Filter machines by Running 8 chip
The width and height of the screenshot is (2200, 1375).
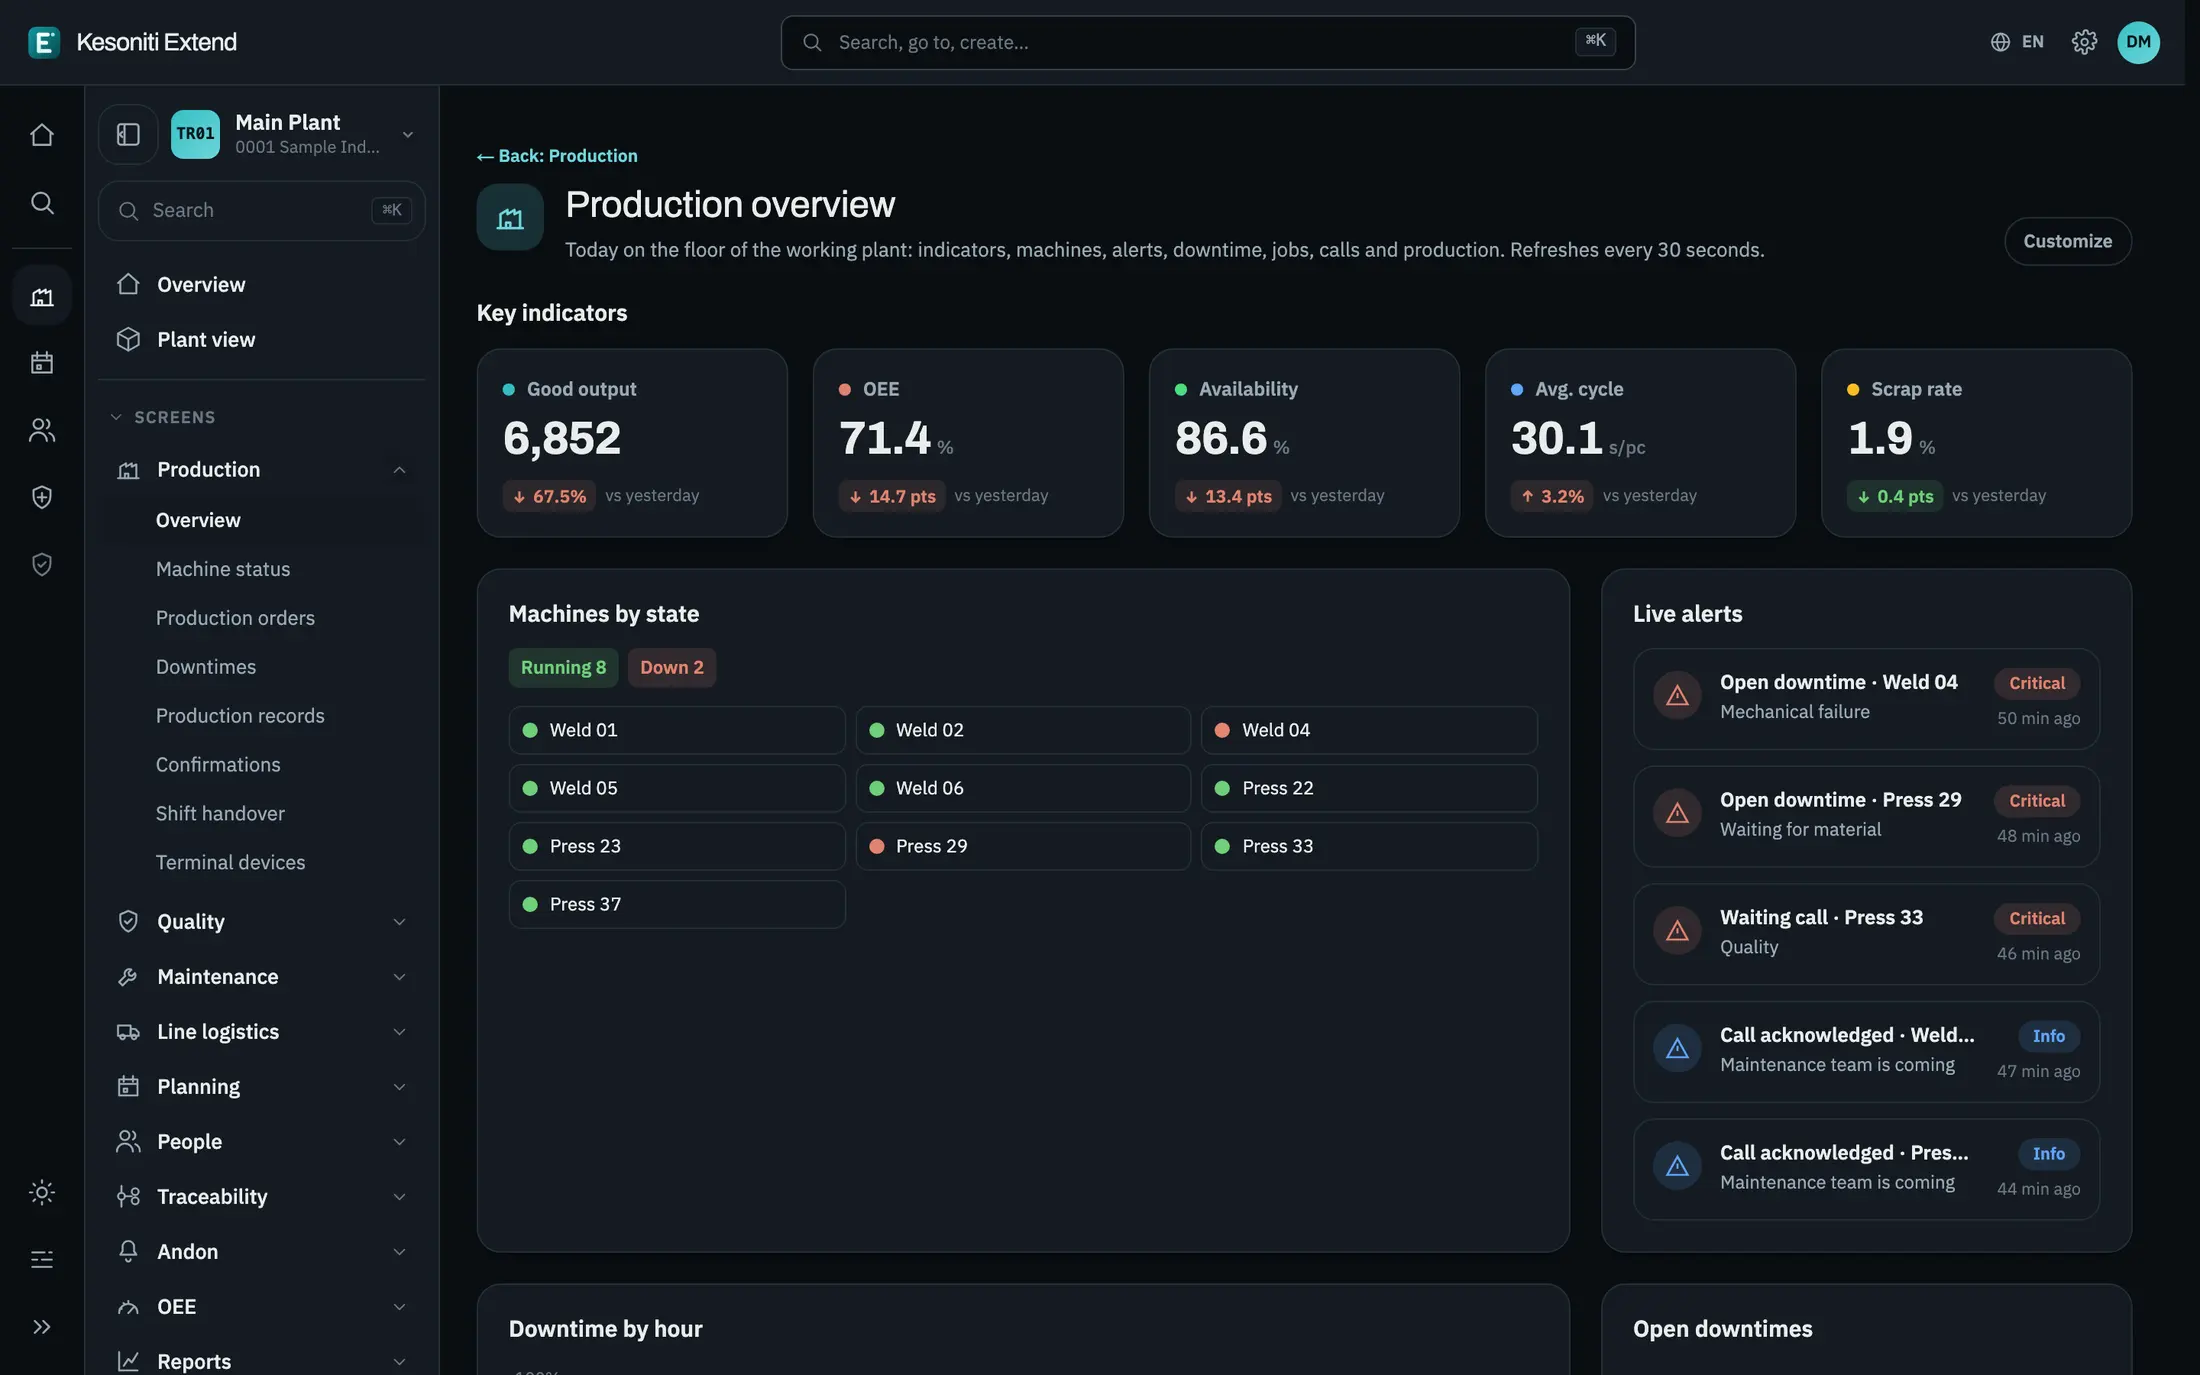point(563,667)
